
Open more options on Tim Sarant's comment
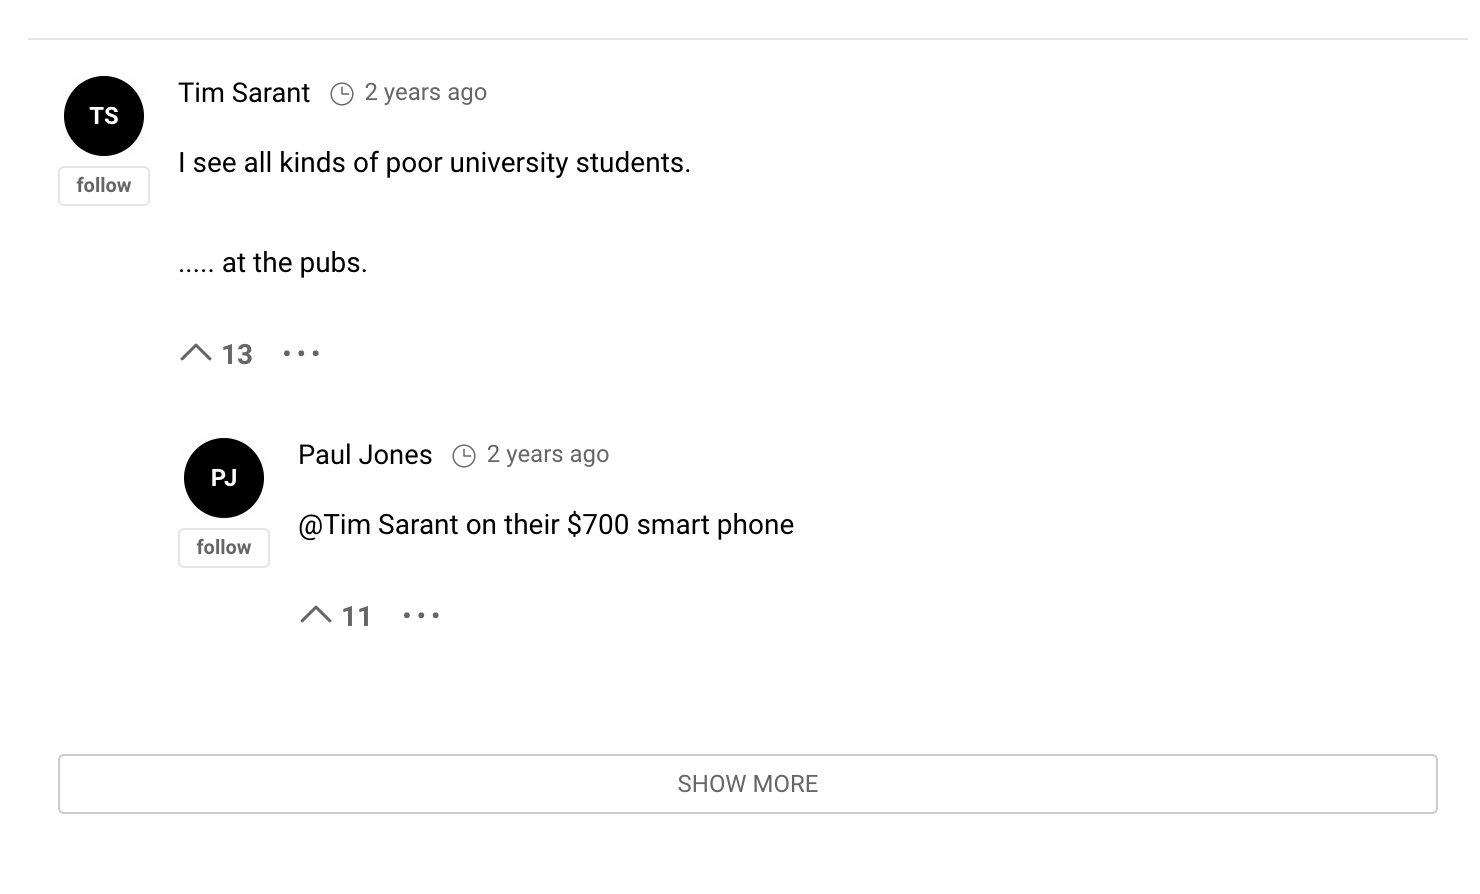point(301,353)
